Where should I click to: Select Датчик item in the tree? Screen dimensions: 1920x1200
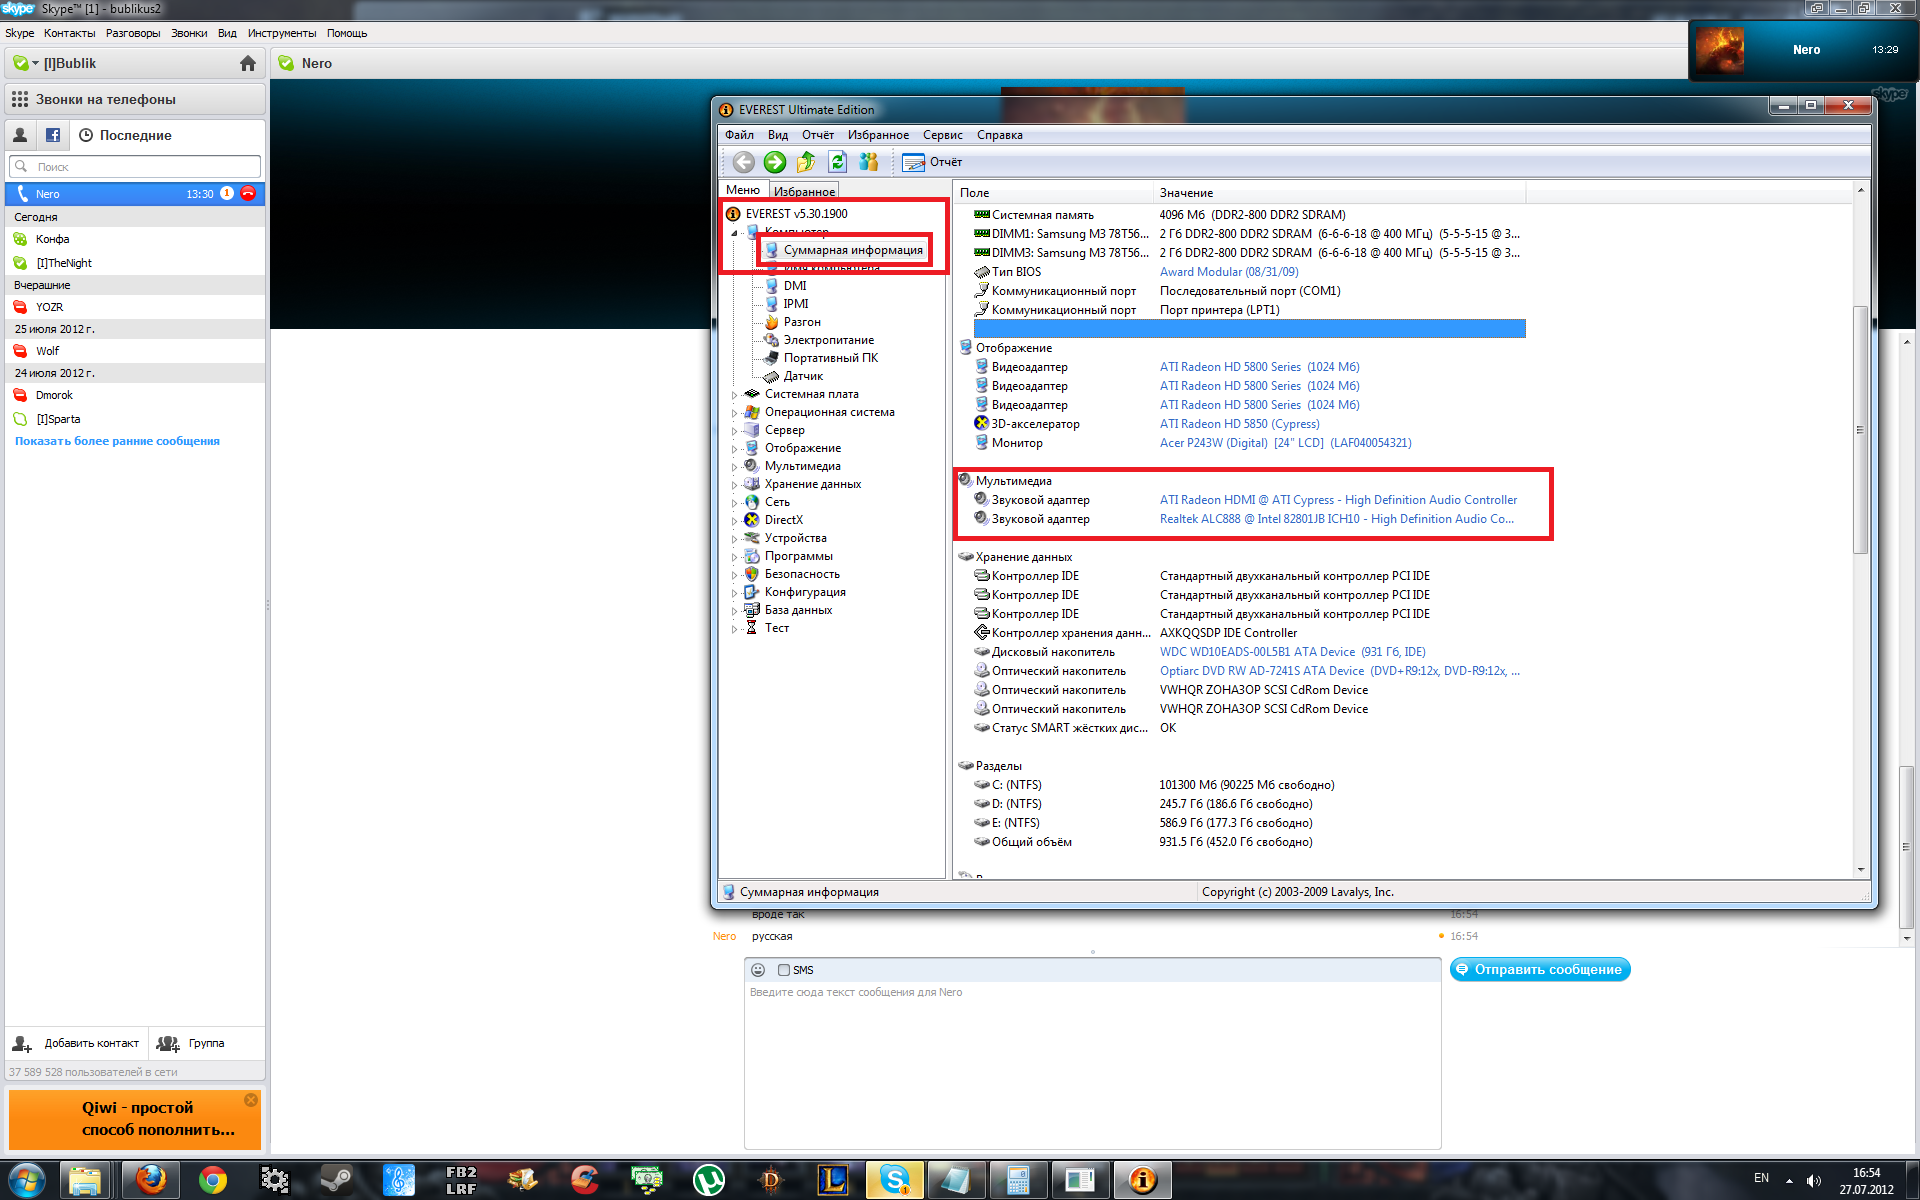(x=803, y=377)
